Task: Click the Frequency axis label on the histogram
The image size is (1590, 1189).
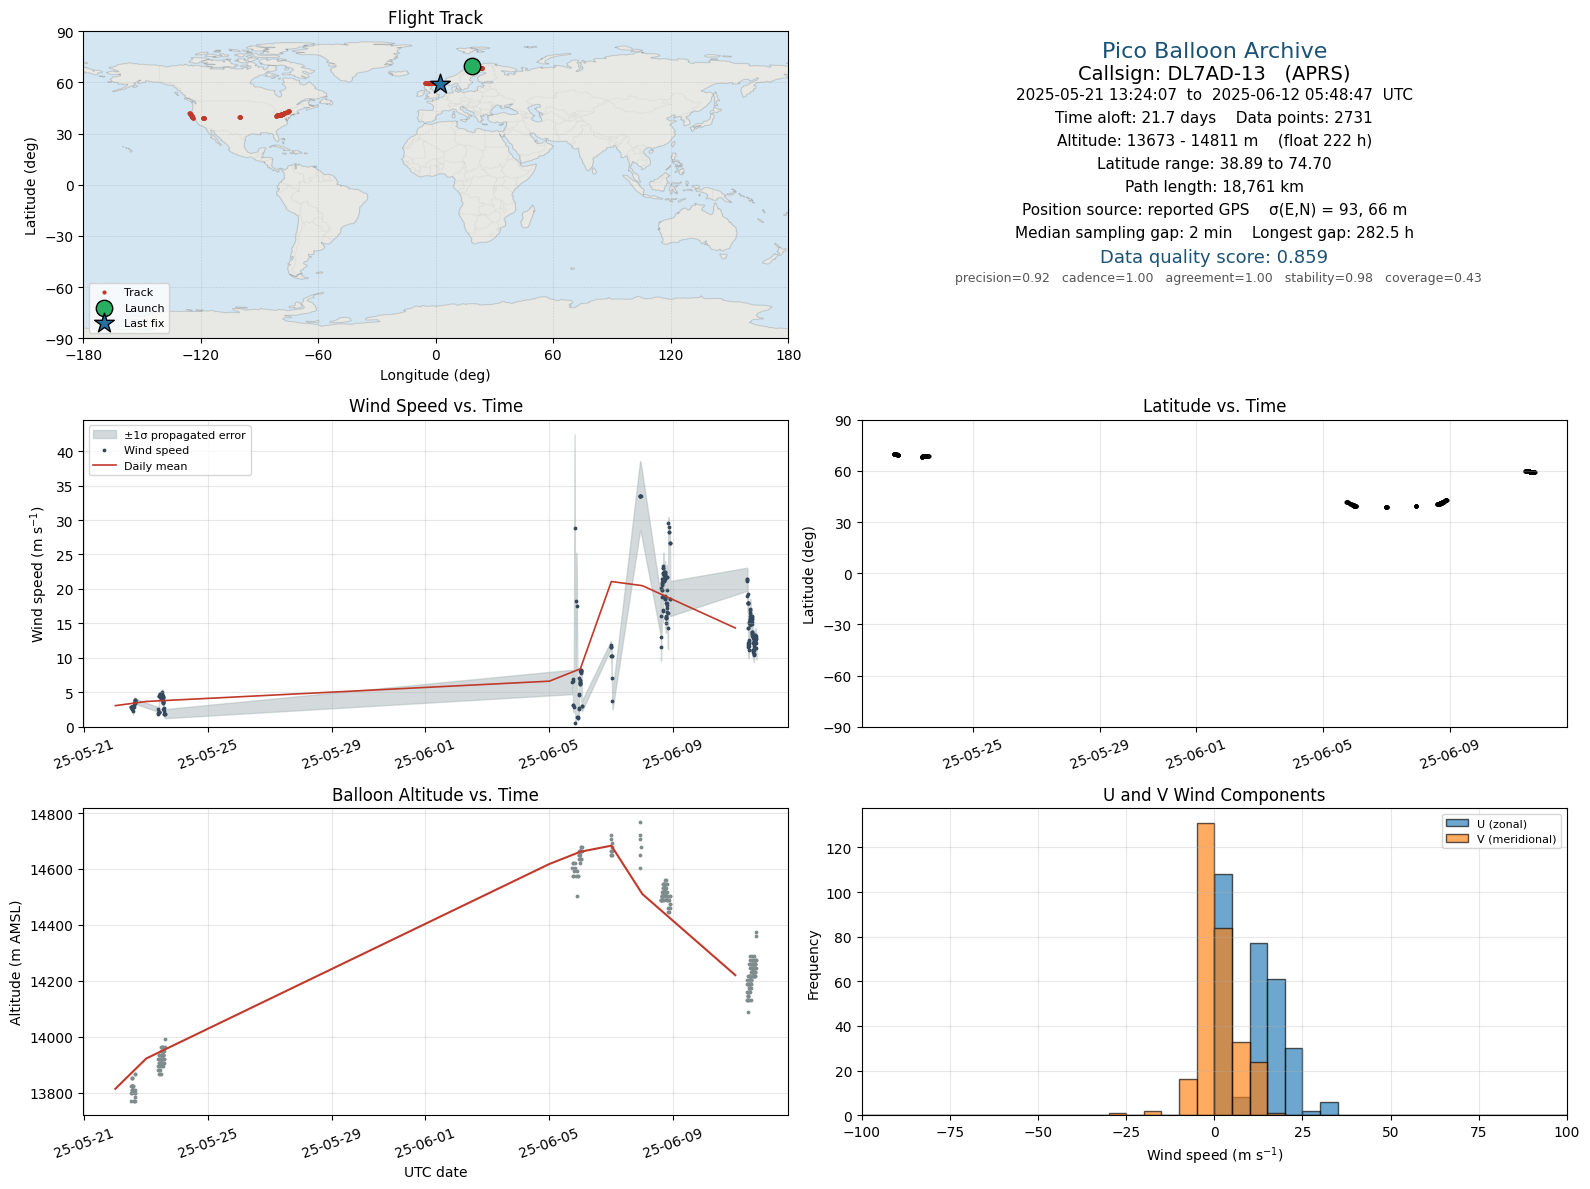Action: point(813,965)
